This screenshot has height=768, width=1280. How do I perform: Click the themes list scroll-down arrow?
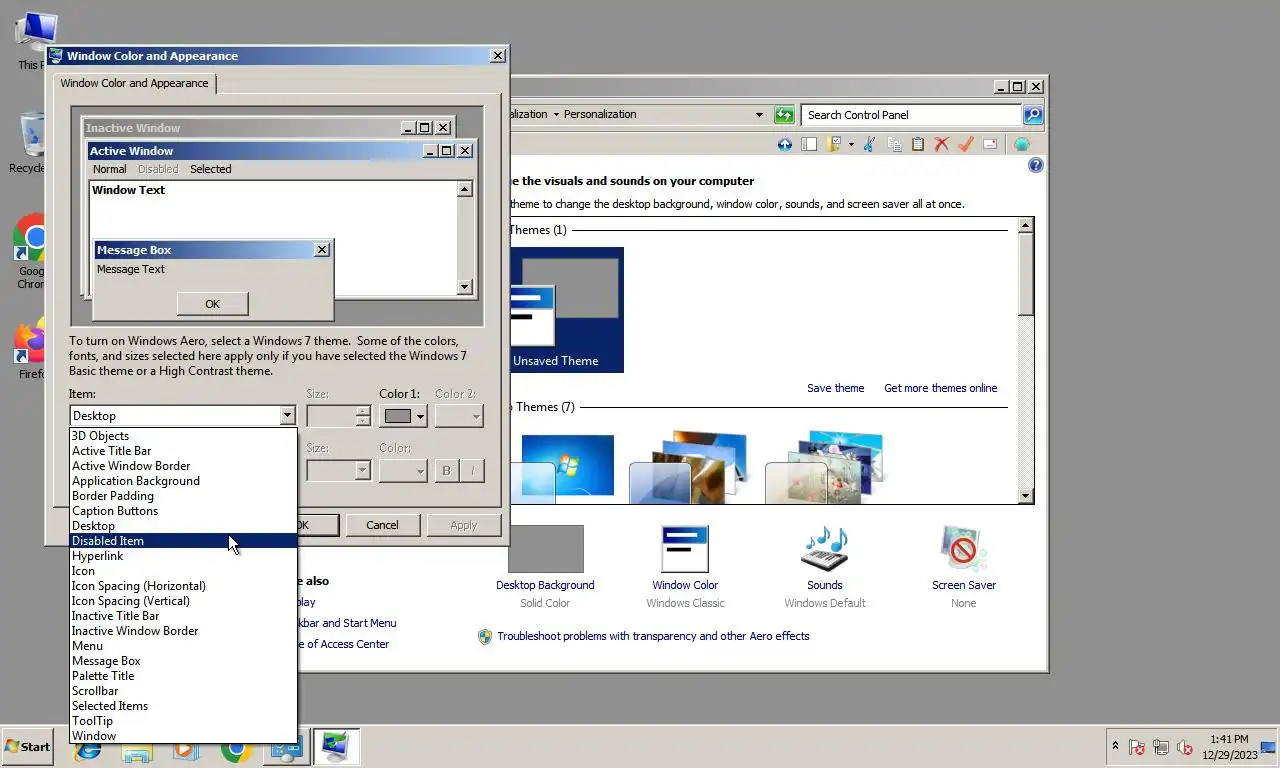coord(1026,496)
